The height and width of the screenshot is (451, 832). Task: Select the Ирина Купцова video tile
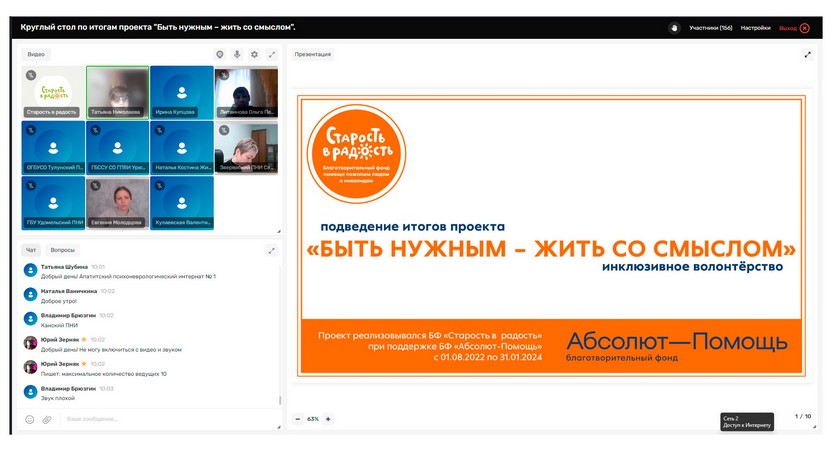182,92
